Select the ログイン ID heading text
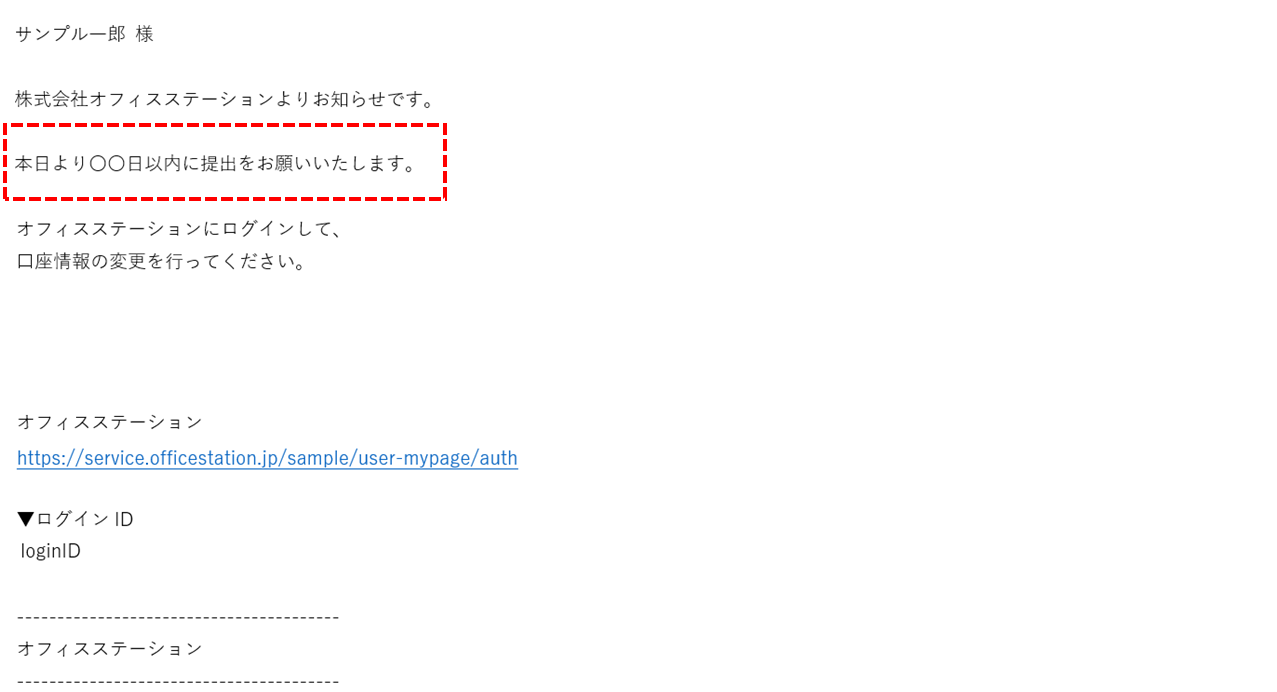This screenshot has width=1277, height=692. [84, 519]
